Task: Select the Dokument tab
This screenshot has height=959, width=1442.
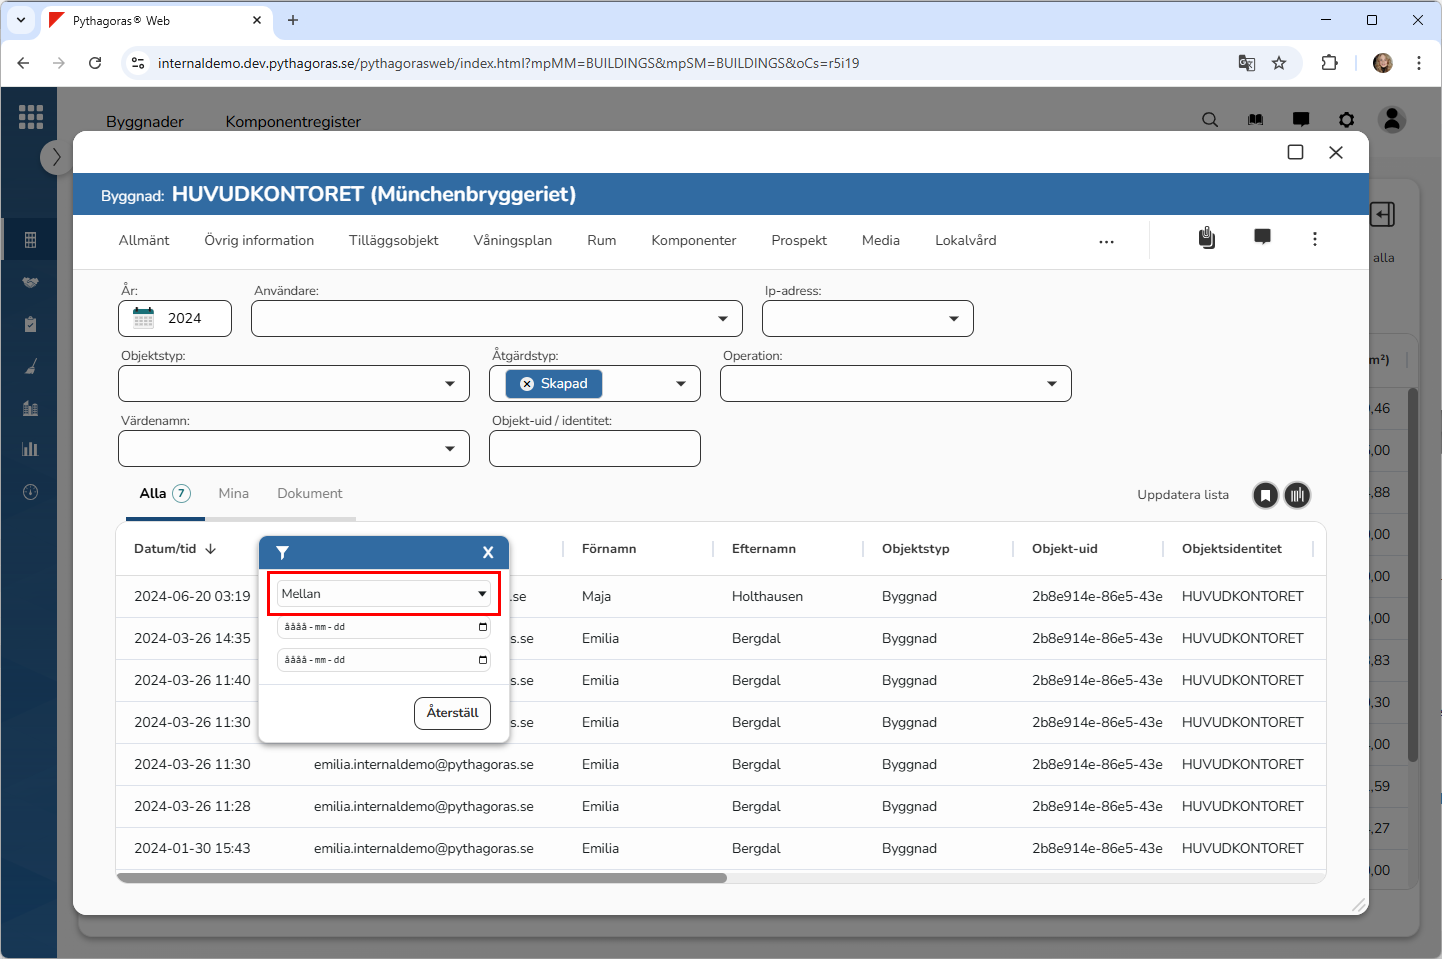Action: pos(309,493)
